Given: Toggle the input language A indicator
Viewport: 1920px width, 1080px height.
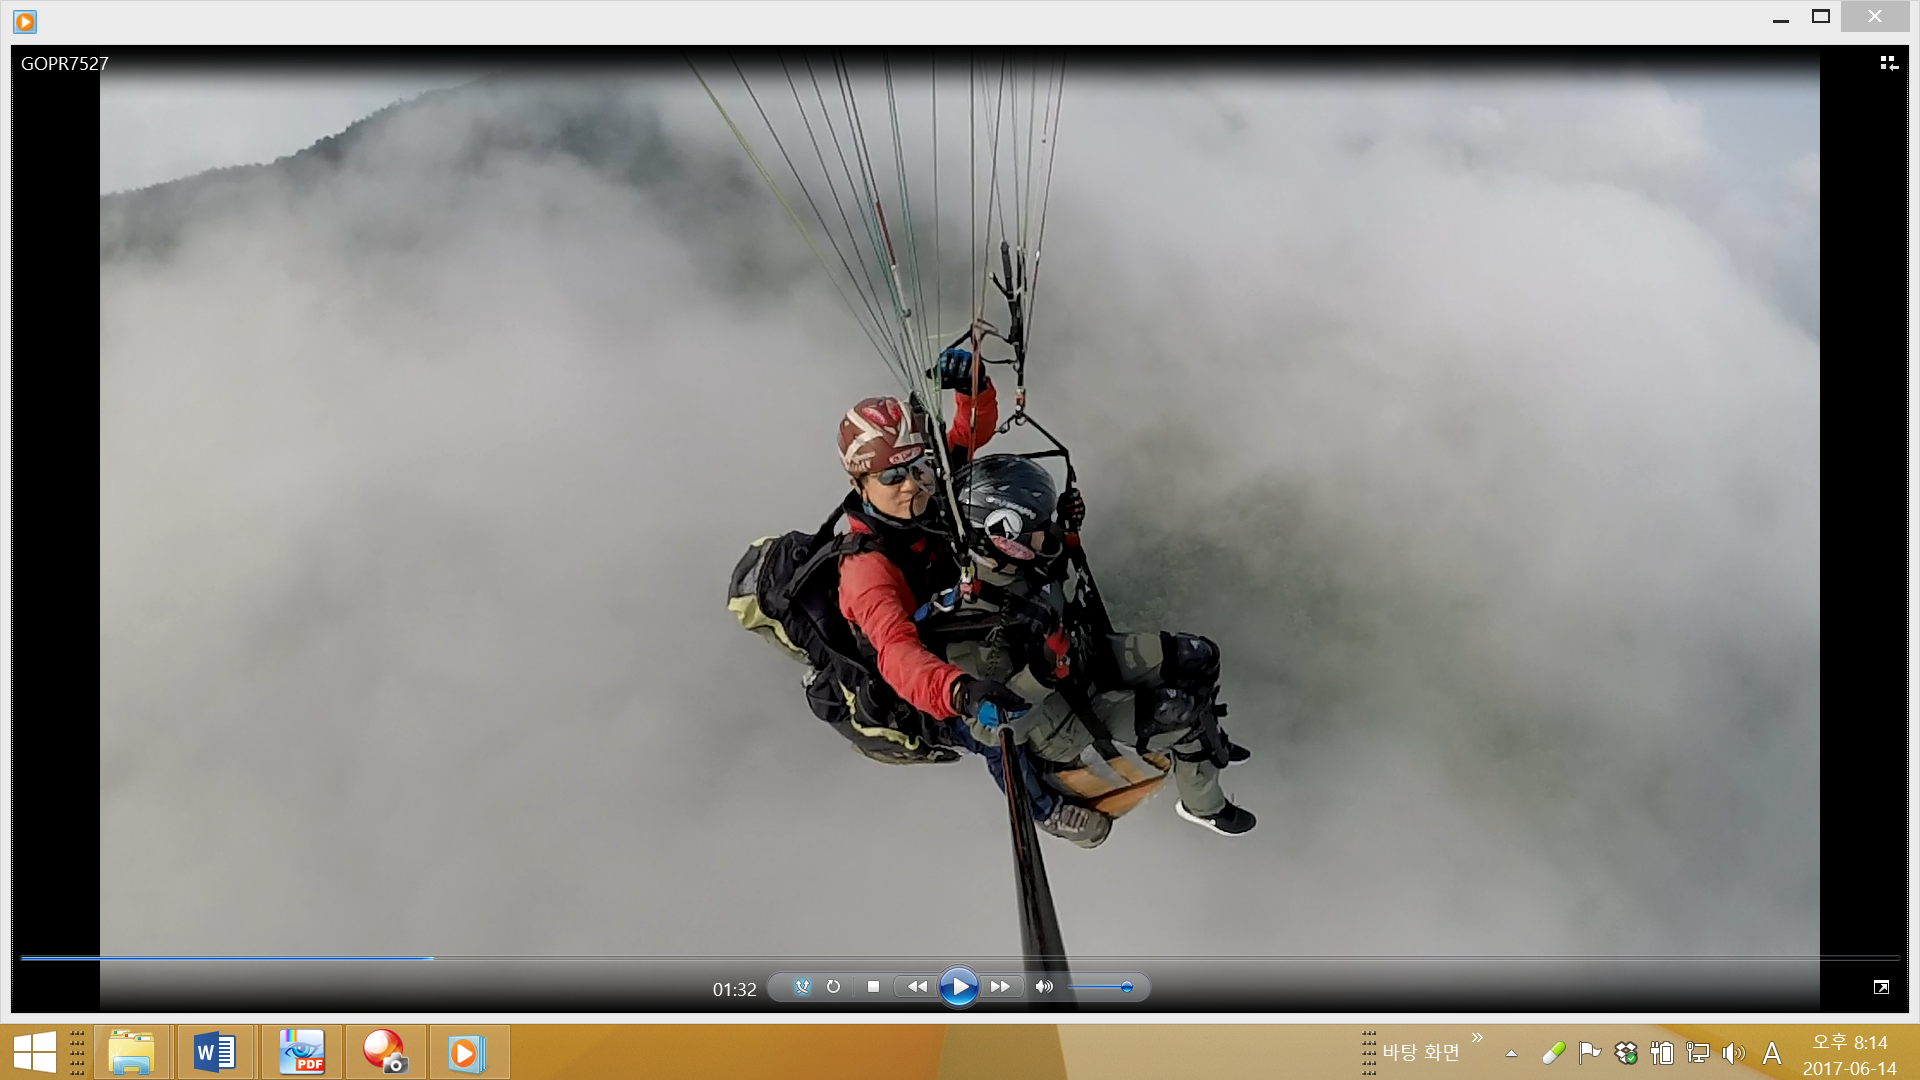Looking at the screenshot, I should [1772, 1052].
